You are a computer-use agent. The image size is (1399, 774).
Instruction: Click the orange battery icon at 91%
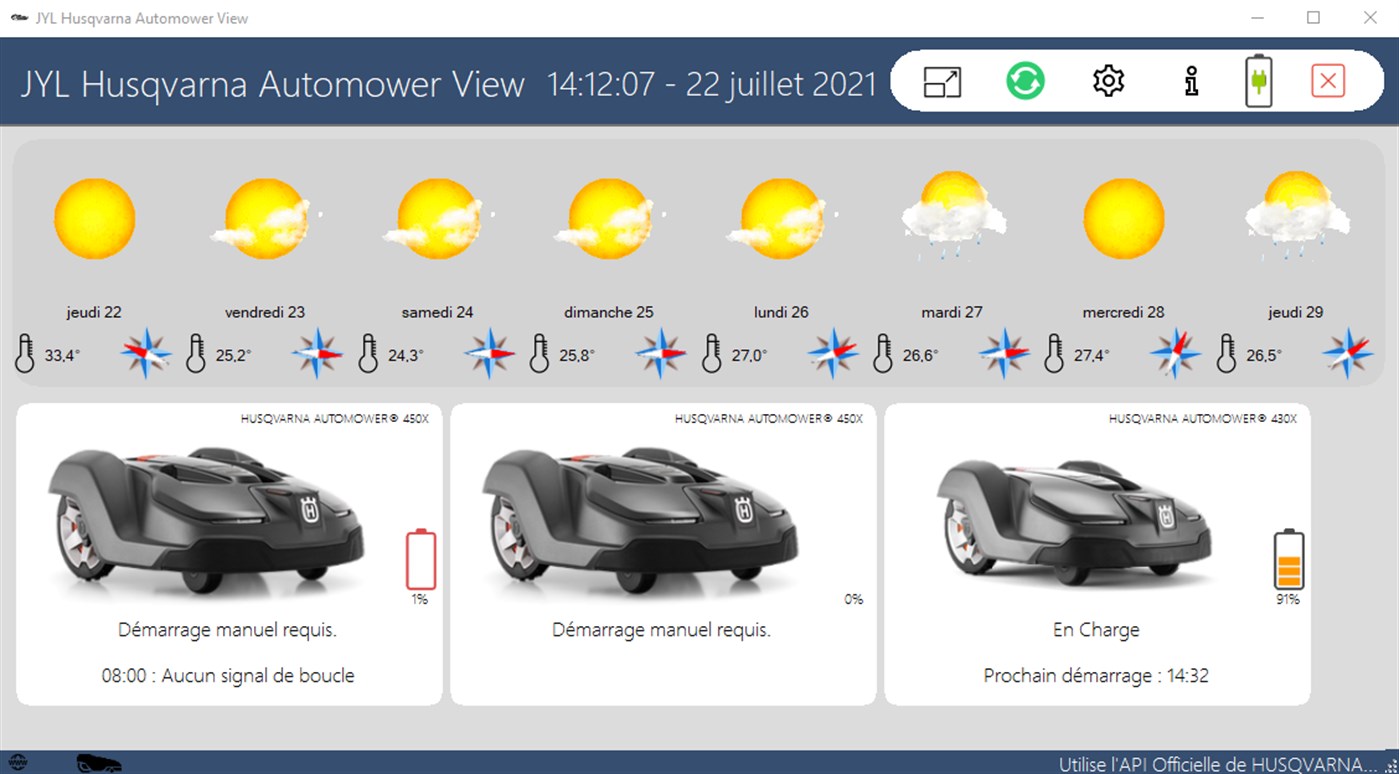(1288, 559)
